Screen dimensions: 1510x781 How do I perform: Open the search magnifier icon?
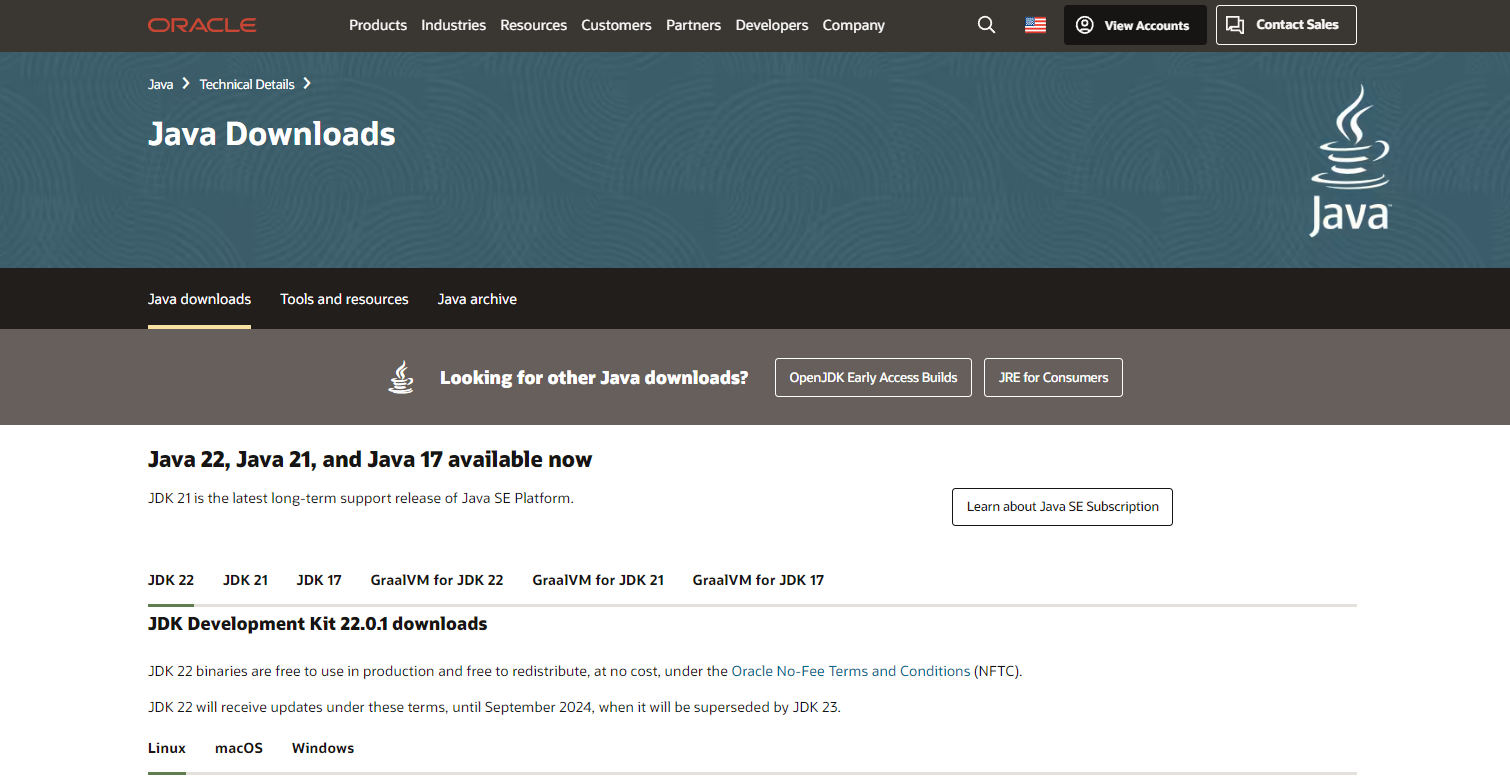coord(986,25)
